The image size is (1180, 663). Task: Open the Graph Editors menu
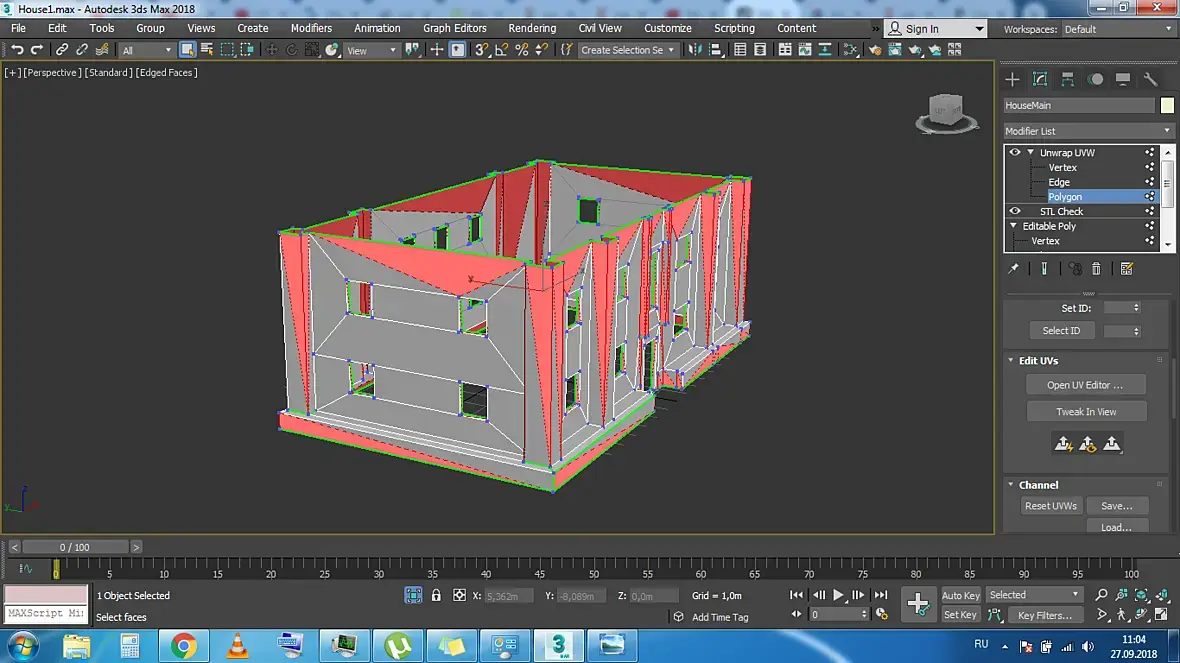coord(454,28)
